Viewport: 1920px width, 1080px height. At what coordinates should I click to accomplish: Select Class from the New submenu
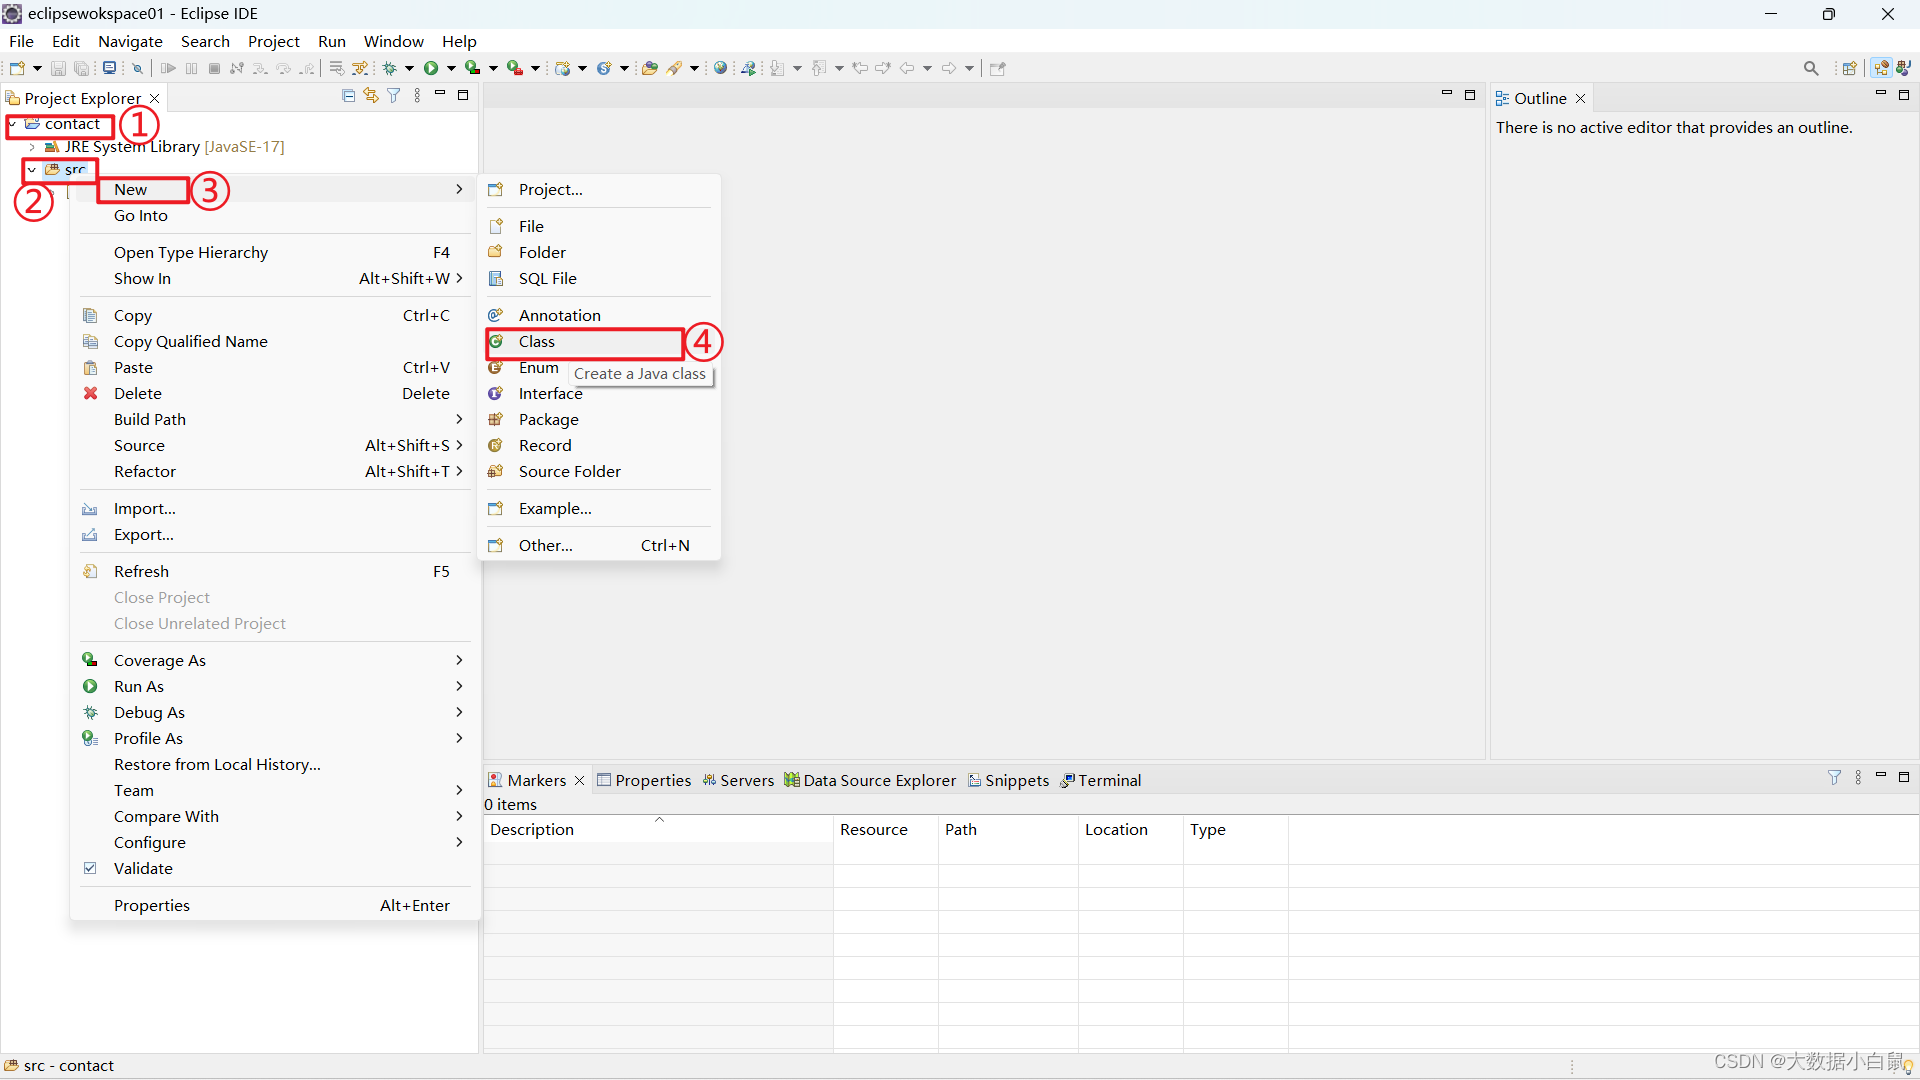click(x=537, y=342)
